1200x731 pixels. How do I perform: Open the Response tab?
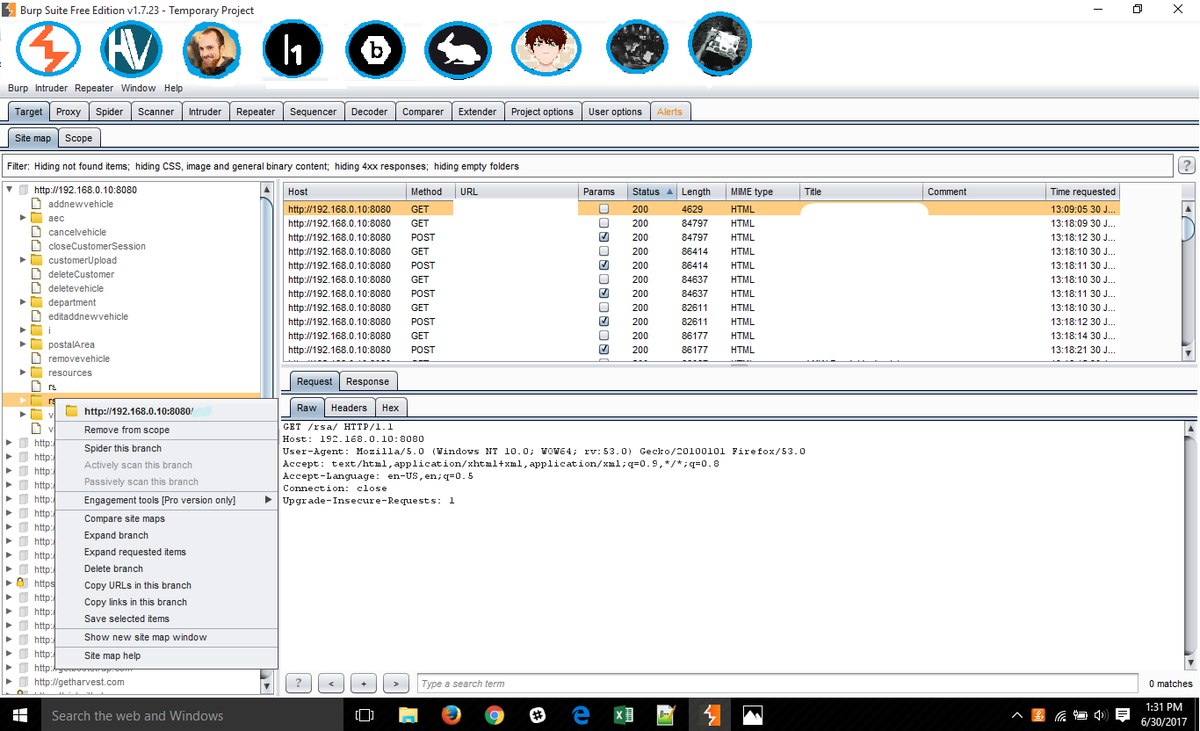click(368, 381)
